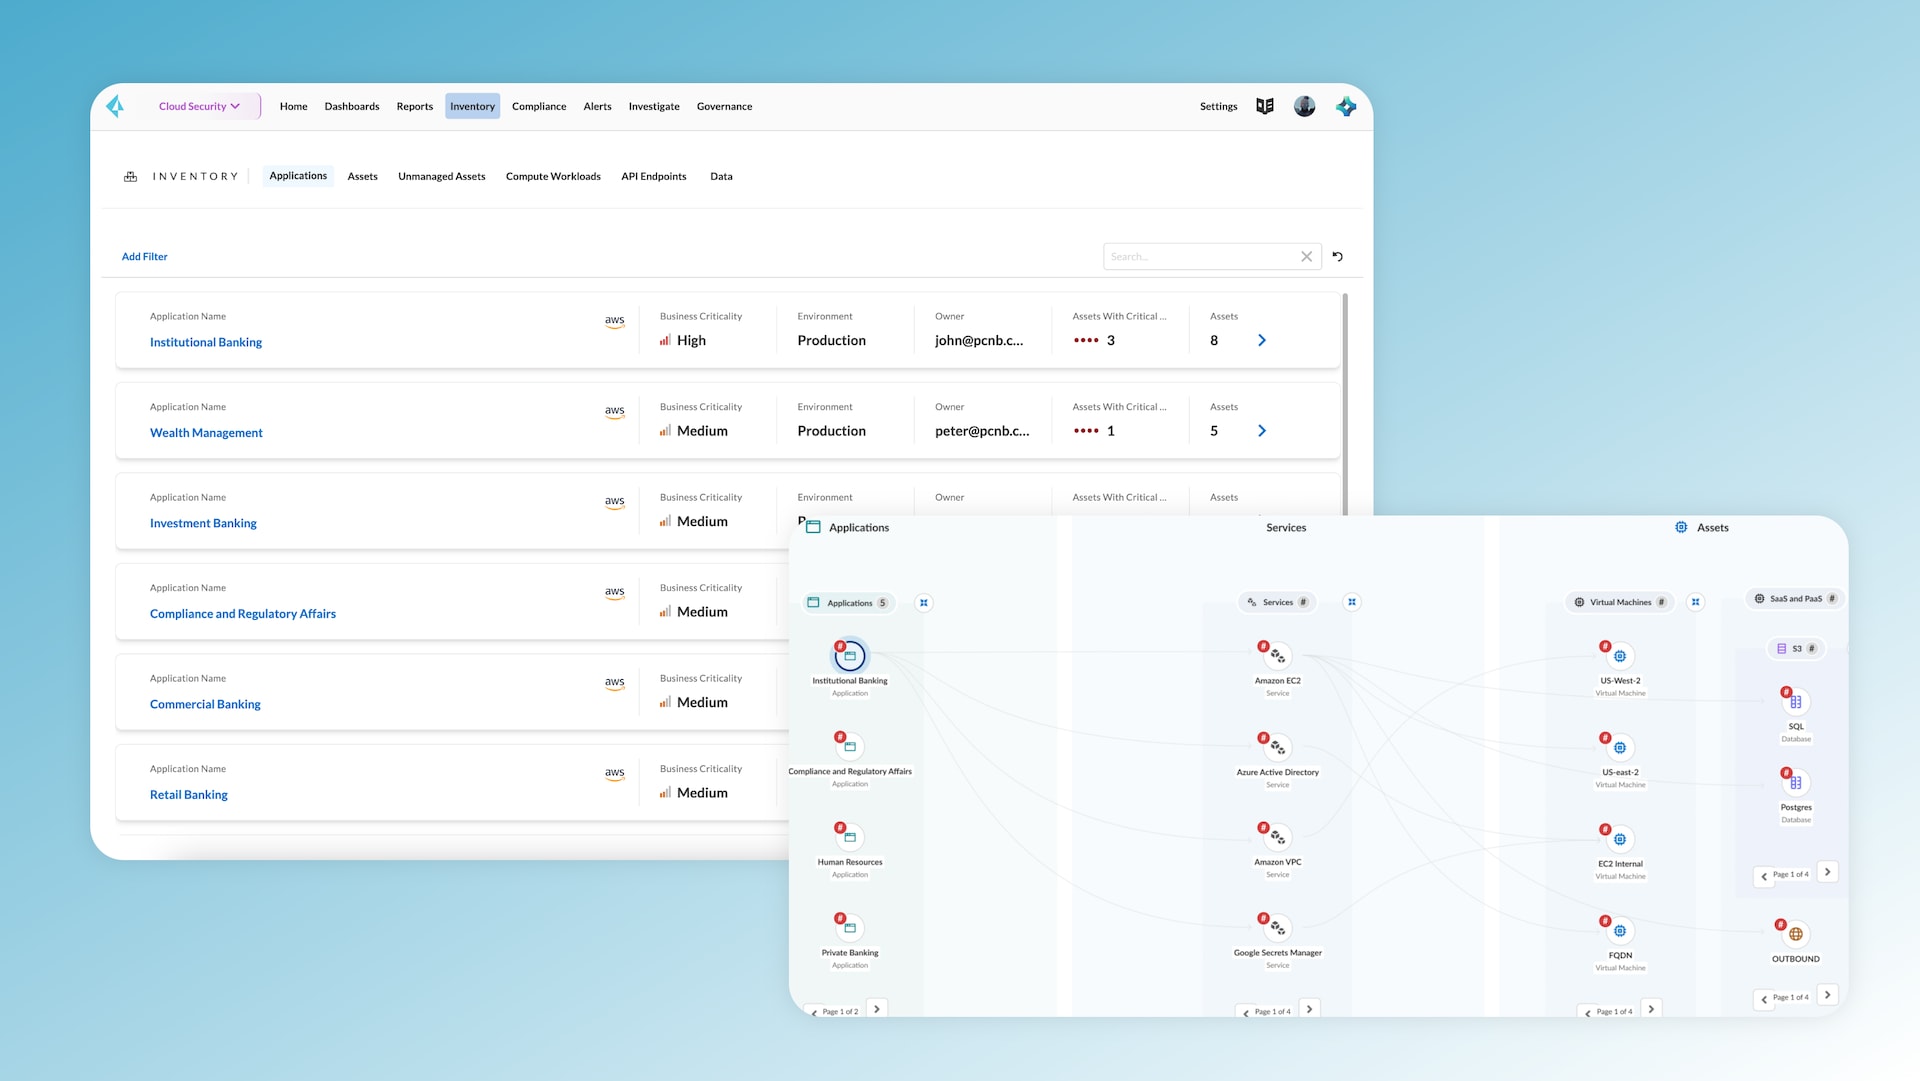Open the Compliance menu item

[539, 106]
